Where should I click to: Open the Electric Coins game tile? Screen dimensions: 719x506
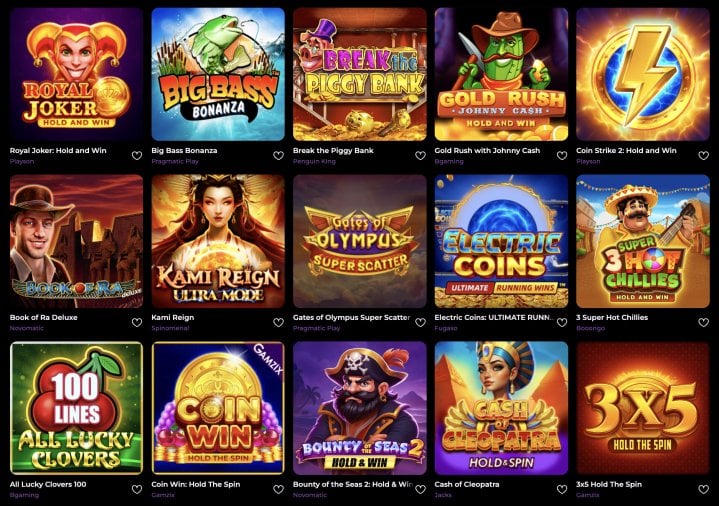pyautogui.click(x=501, y=241)
